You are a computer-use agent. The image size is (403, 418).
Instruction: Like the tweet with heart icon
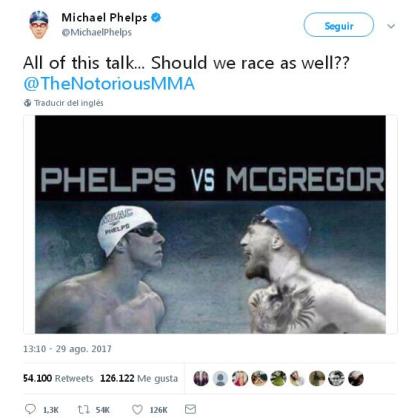[137, 409]
